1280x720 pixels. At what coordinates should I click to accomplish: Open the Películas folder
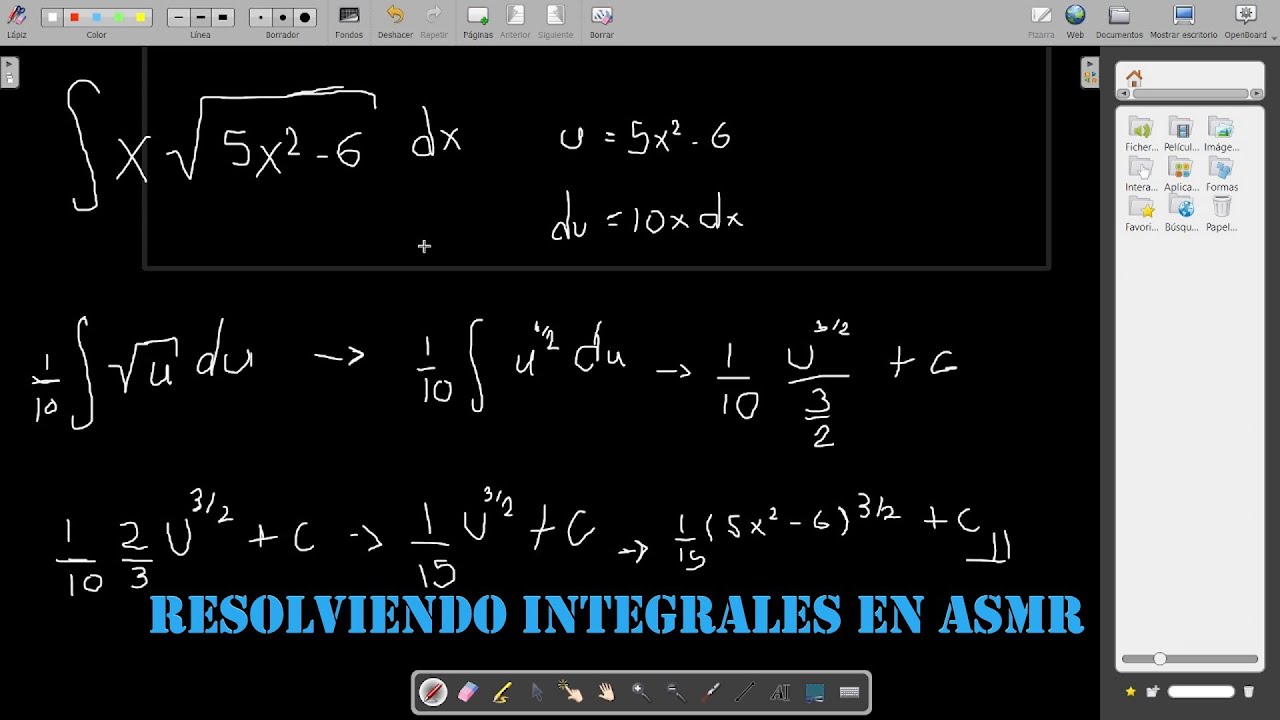click(x=1181, y=134)
